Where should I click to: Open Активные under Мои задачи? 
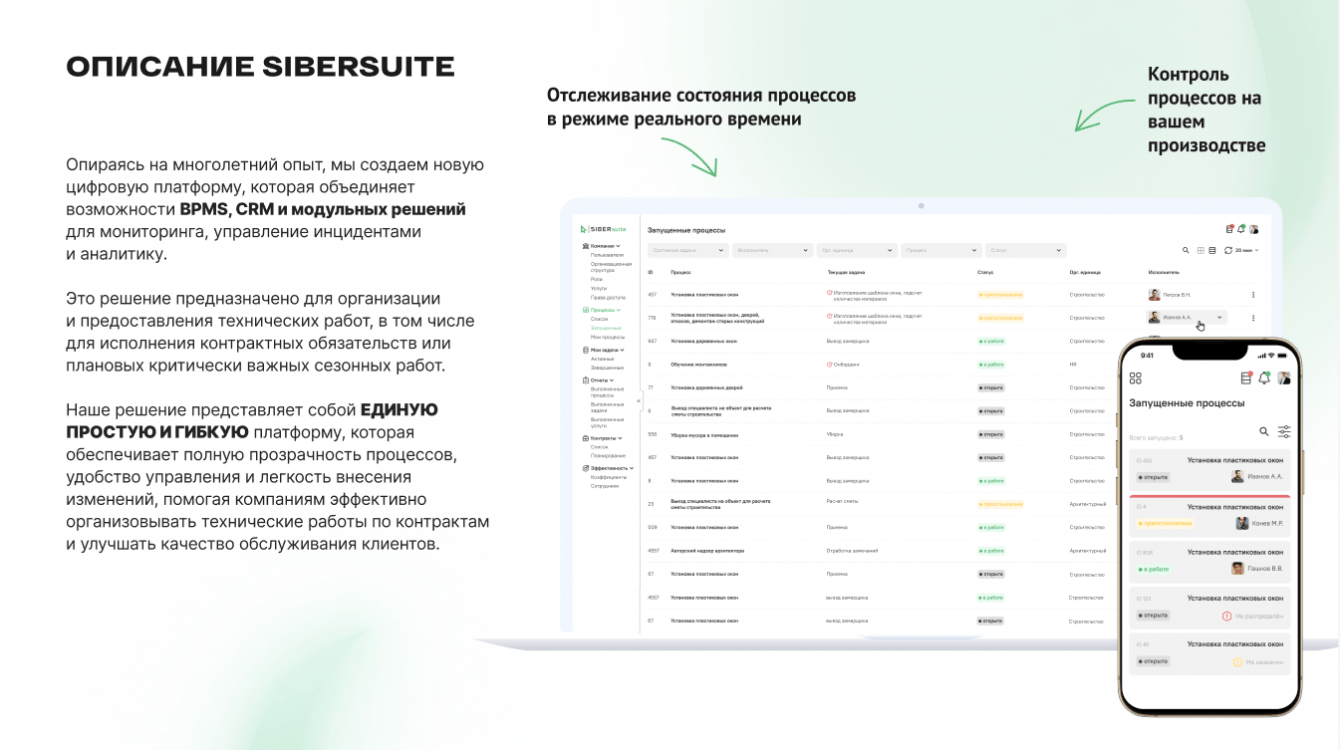point(603,359)
